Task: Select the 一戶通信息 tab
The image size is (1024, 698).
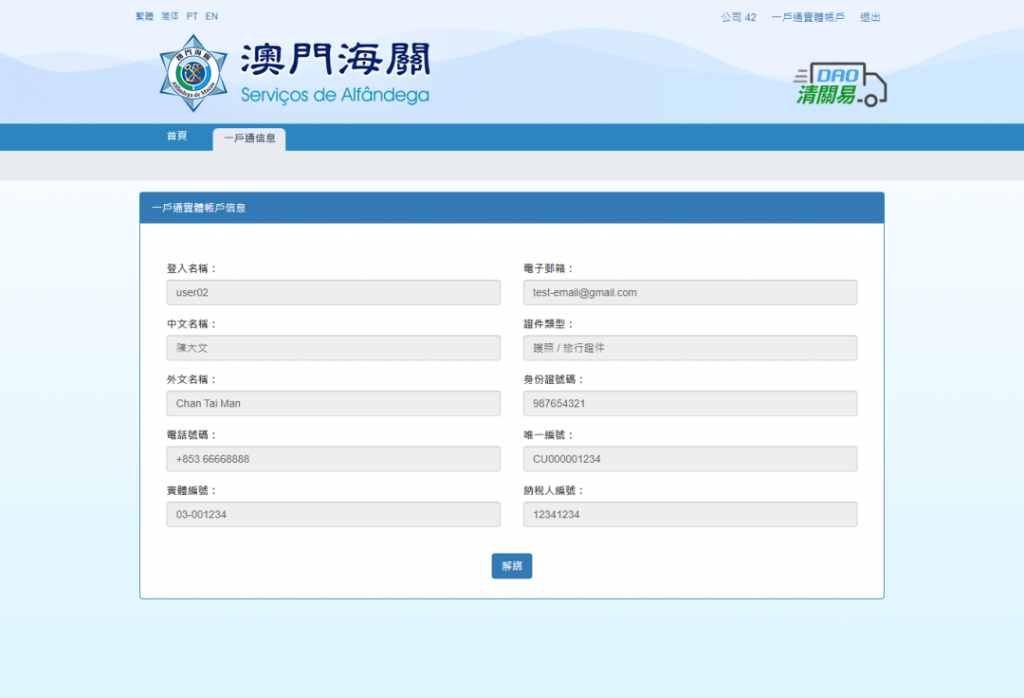Action: (249, 138)
